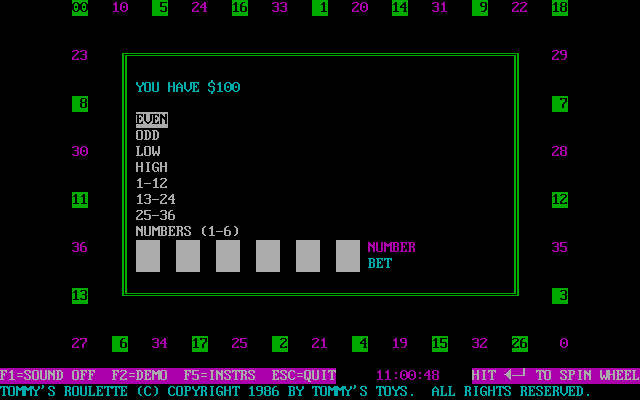Click green 00 wheel slot
The width and height of the screenshot is (640, 400).
(x=80, y=7)
